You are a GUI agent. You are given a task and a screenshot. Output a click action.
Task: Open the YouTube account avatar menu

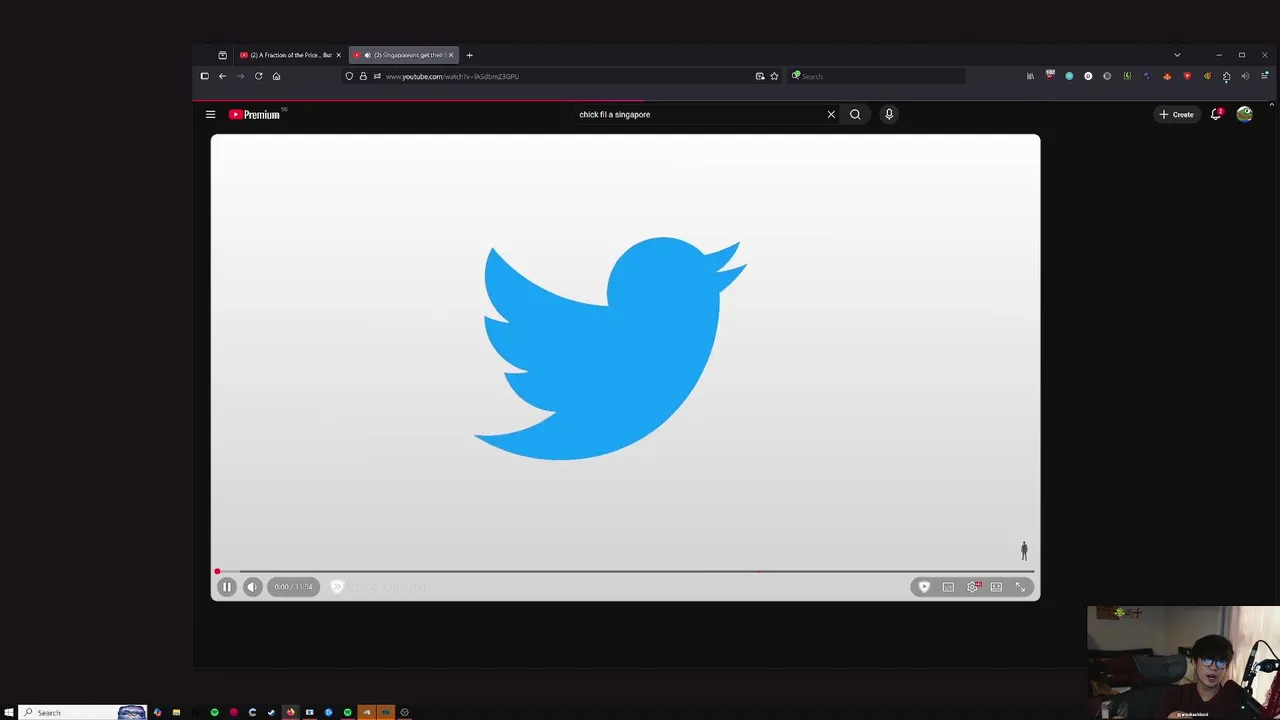pos(1244,114)
